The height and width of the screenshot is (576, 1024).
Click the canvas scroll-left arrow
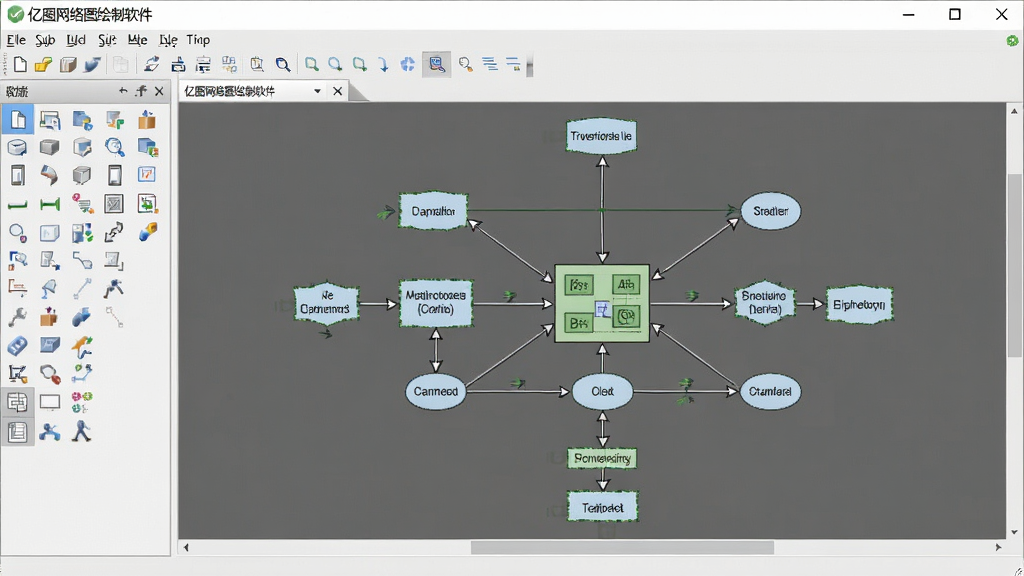[186, 547]
